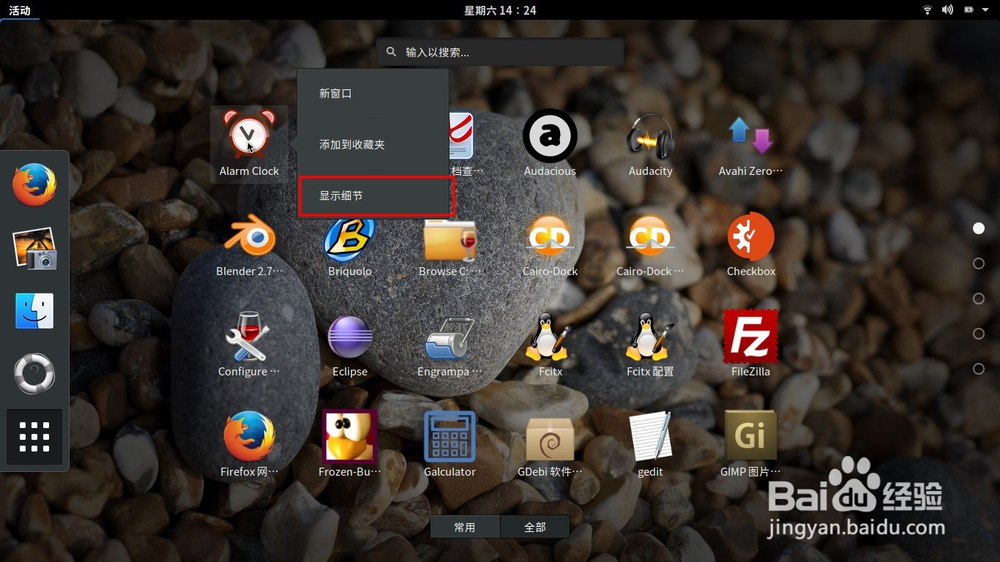The height and width of the screenshot is (562, 1000).
Task: Open photo viewer icon in dock
Action: [34, 248]
